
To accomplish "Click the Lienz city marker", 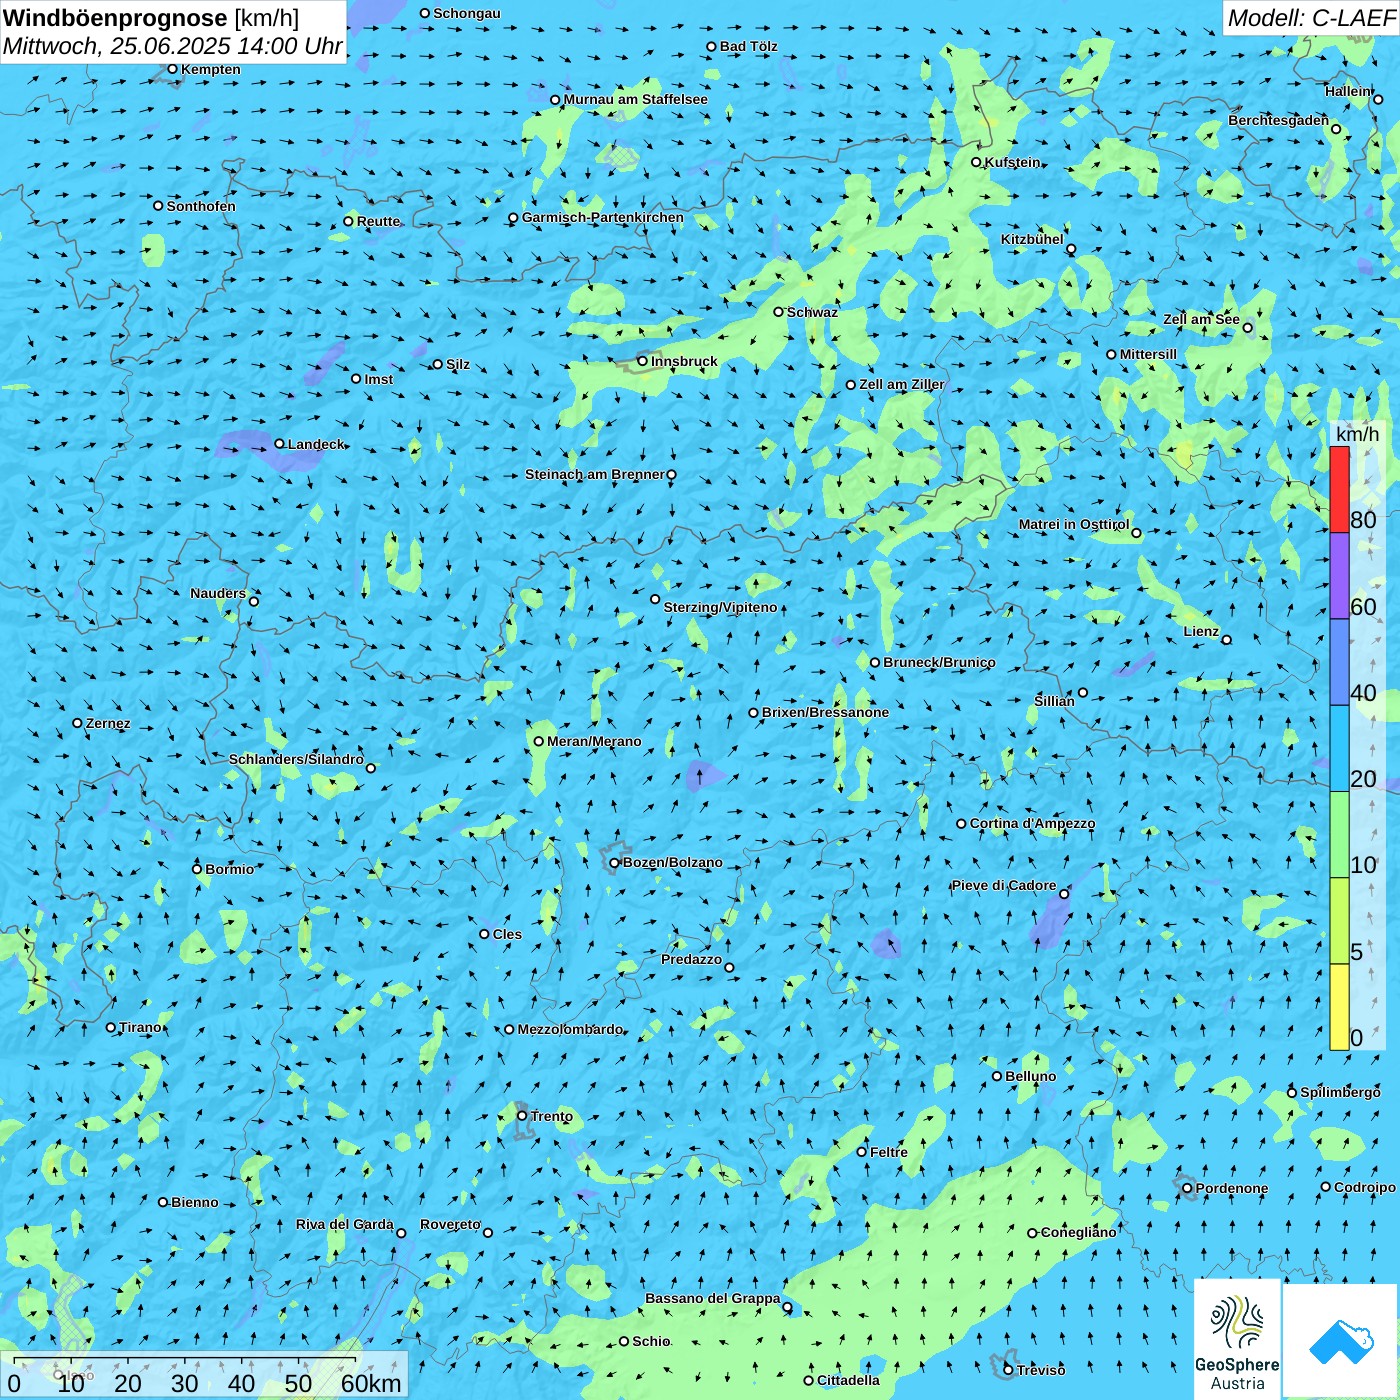I will [1227, 640].
